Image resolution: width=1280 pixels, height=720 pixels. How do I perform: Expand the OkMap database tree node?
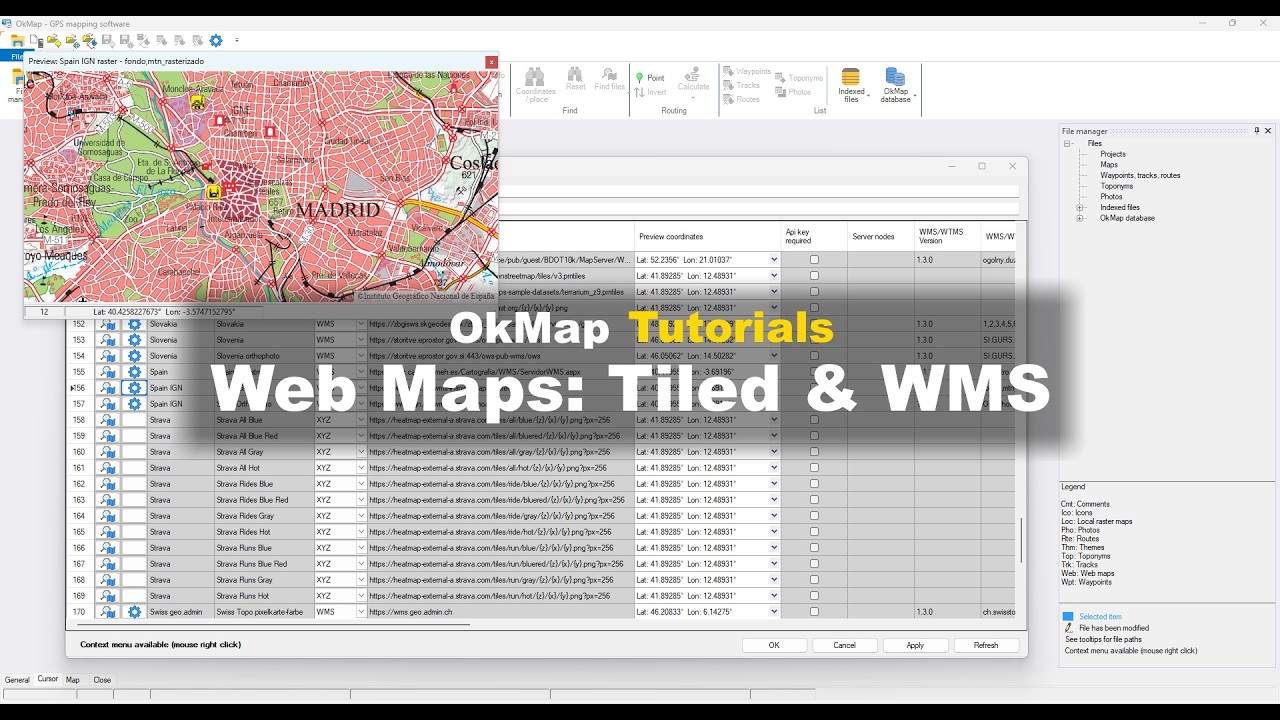[x=1079, y=218]
